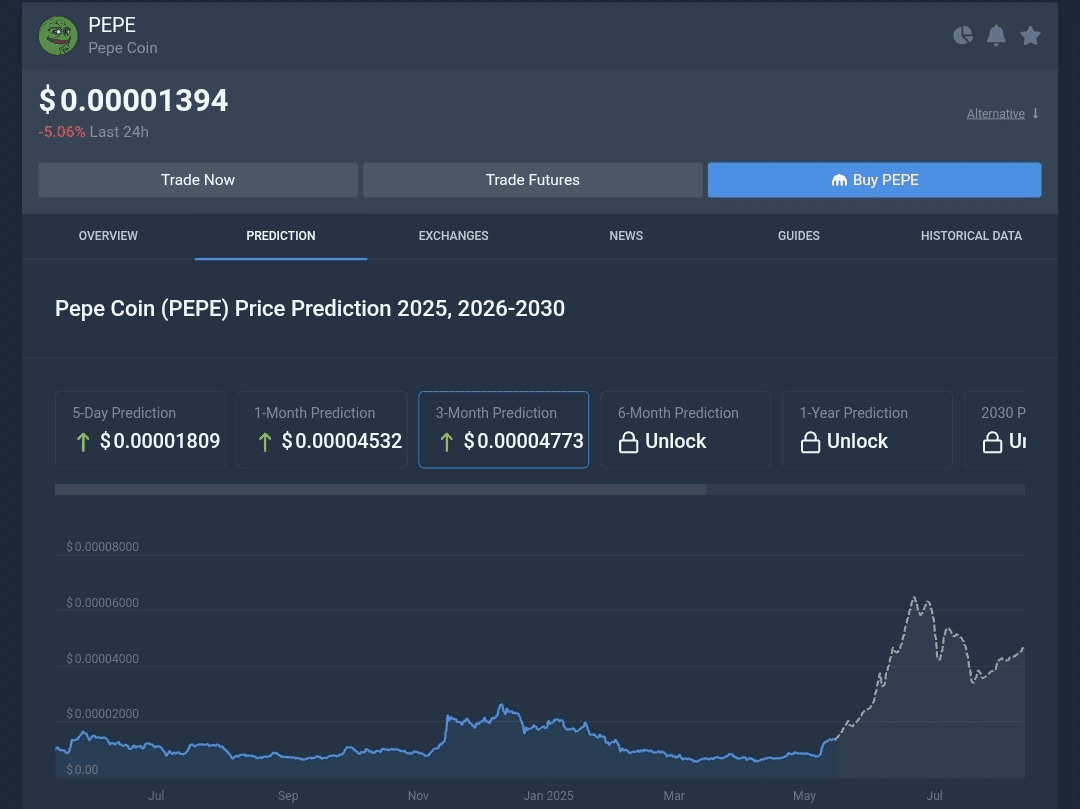Viewport: 1080px width, 809px height.
Task: Open the portfolio pie chart icon
Action: click(962, 35)
